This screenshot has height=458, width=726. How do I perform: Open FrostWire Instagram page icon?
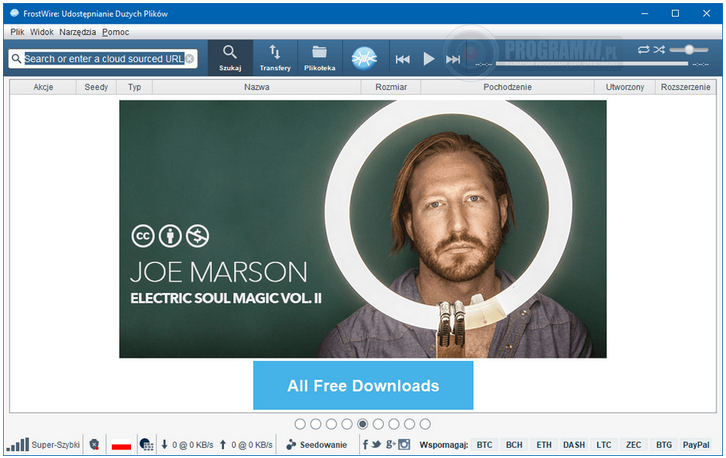(404, 445)
